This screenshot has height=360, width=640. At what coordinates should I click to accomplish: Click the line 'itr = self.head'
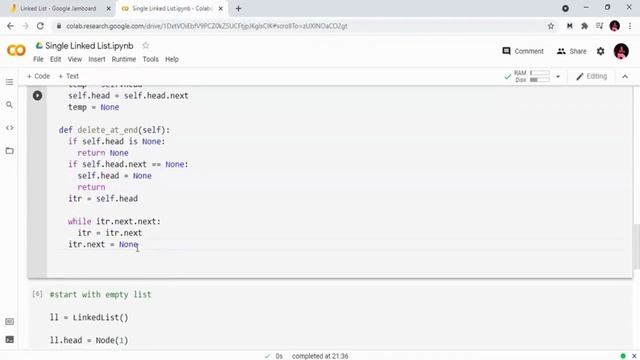pos(103,198)
